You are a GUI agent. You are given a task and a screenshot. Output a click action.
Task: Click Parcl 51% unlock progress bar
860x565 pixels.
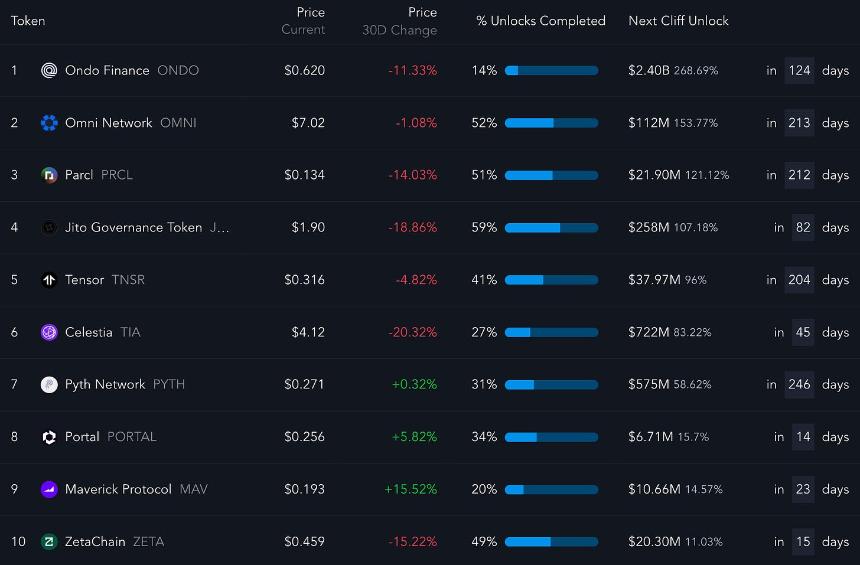[x=551, y=175]
